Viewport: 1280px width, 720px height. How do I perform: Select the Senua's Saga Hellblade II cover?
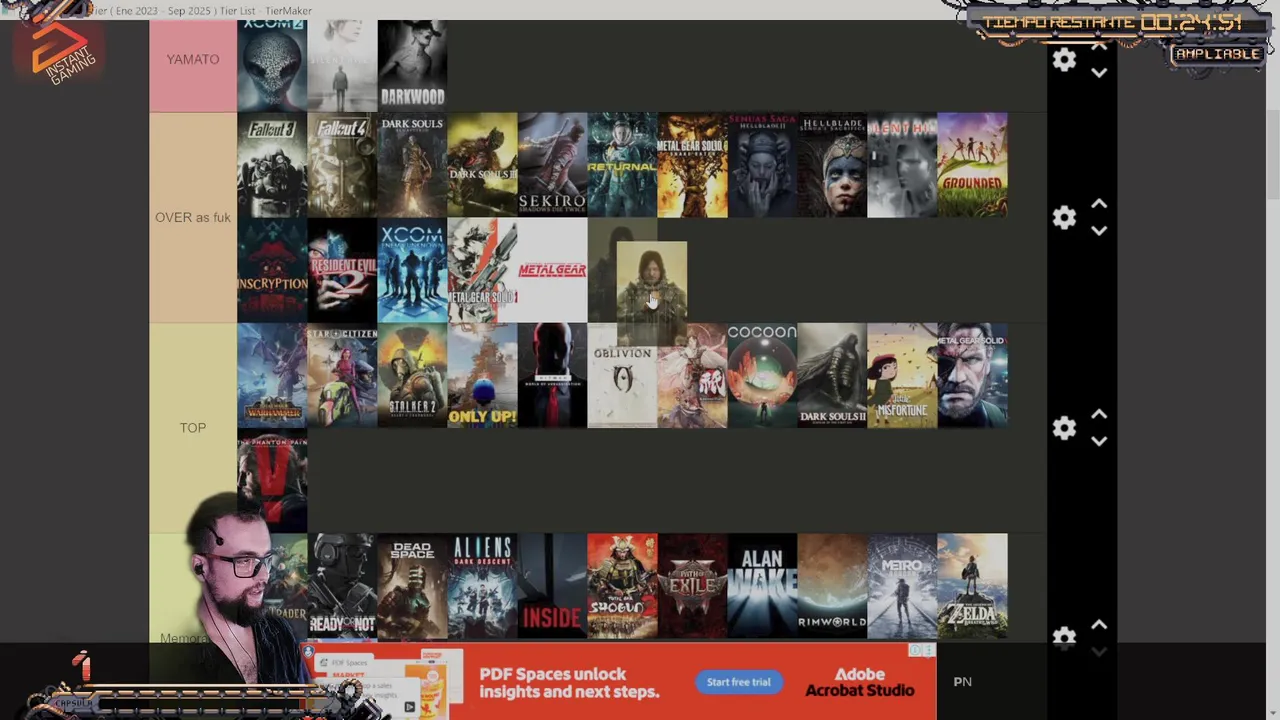762,165
